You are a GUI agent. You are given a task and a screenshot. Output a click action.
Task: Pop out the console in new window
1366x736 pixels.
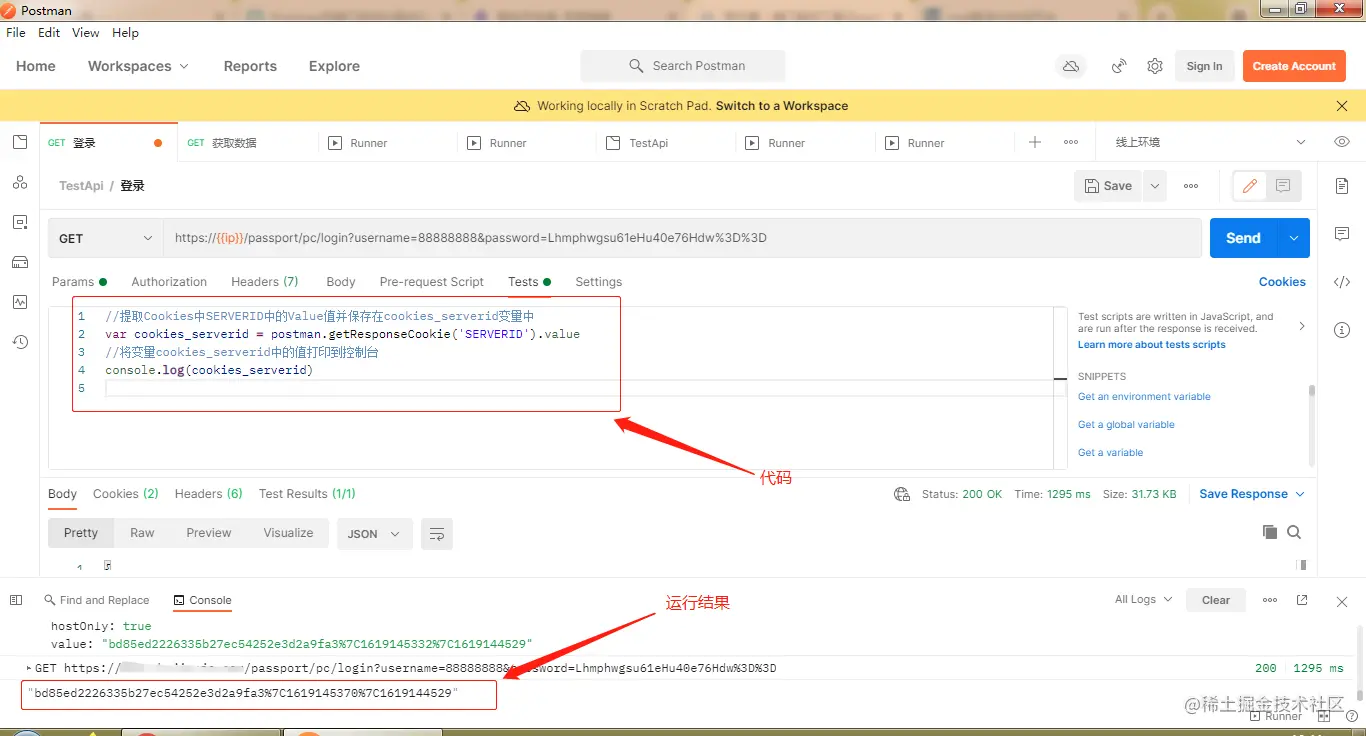1302,600
